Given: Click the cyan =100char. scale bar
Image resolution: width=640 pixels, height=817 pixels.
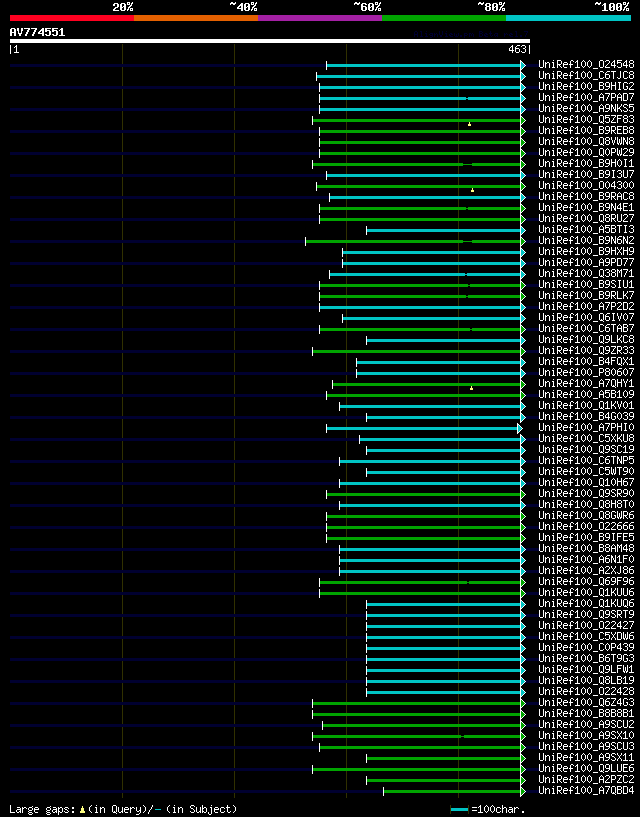Looking at the screenshot, I should pyautogui.click(x=459, y=810).
